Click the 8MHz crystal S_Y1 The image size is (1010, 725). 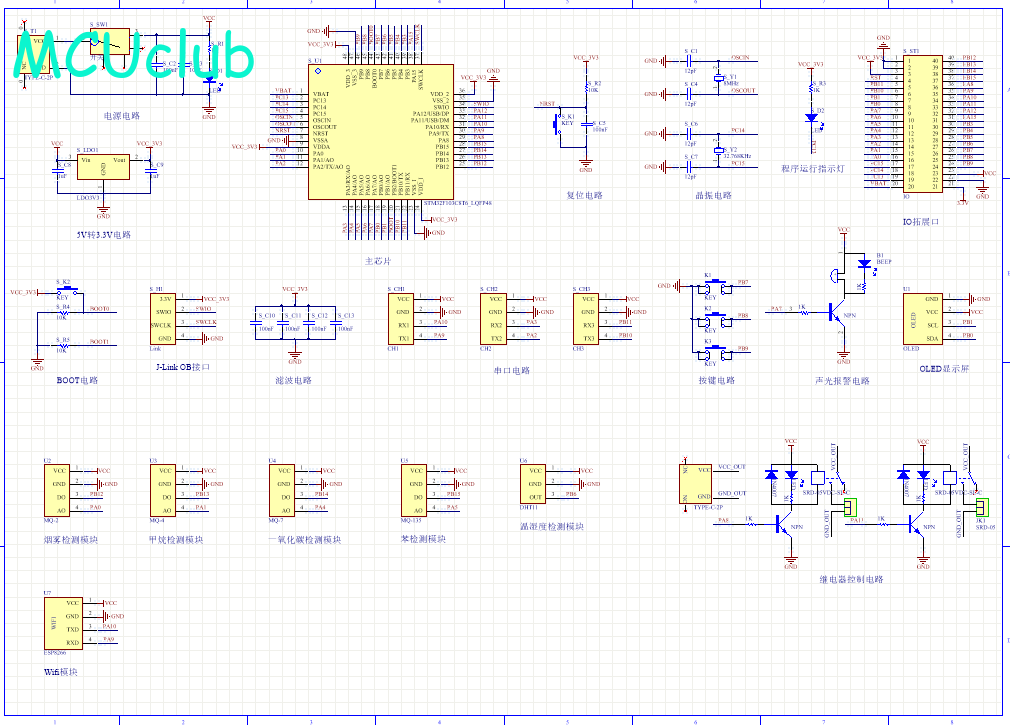[719, 79]
